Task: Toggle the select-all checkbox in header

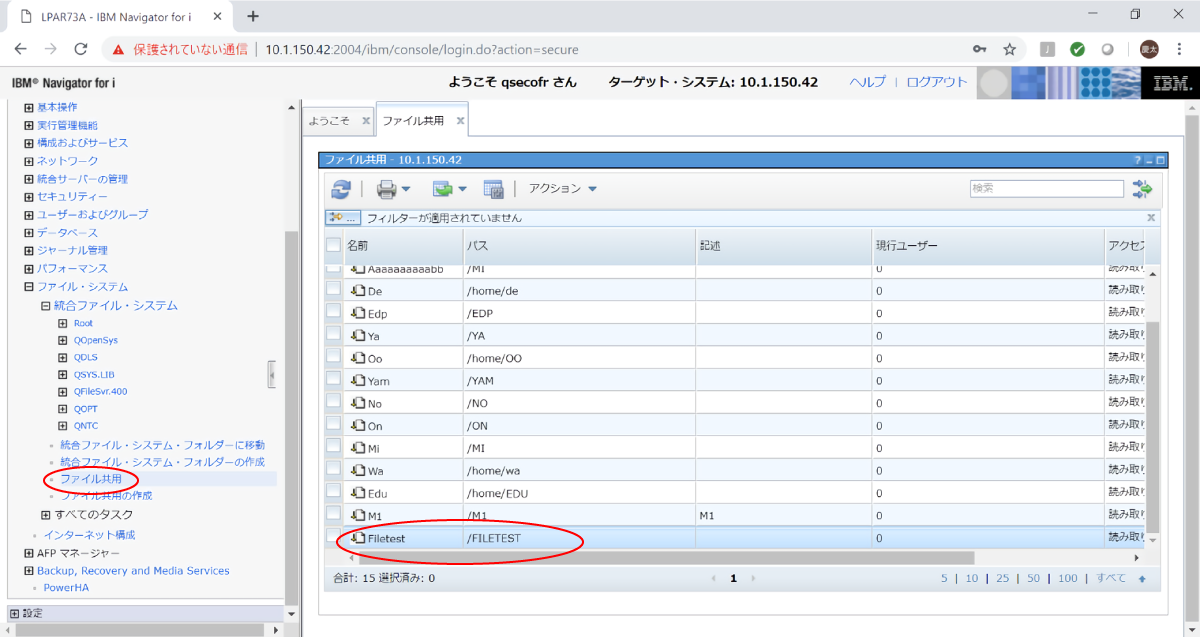Action: pos(333,245)
